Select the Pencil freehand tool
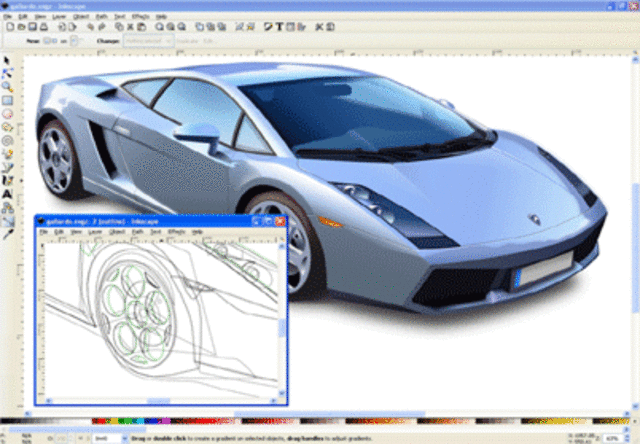The image size is (640, 444). (x=7, y=154)
